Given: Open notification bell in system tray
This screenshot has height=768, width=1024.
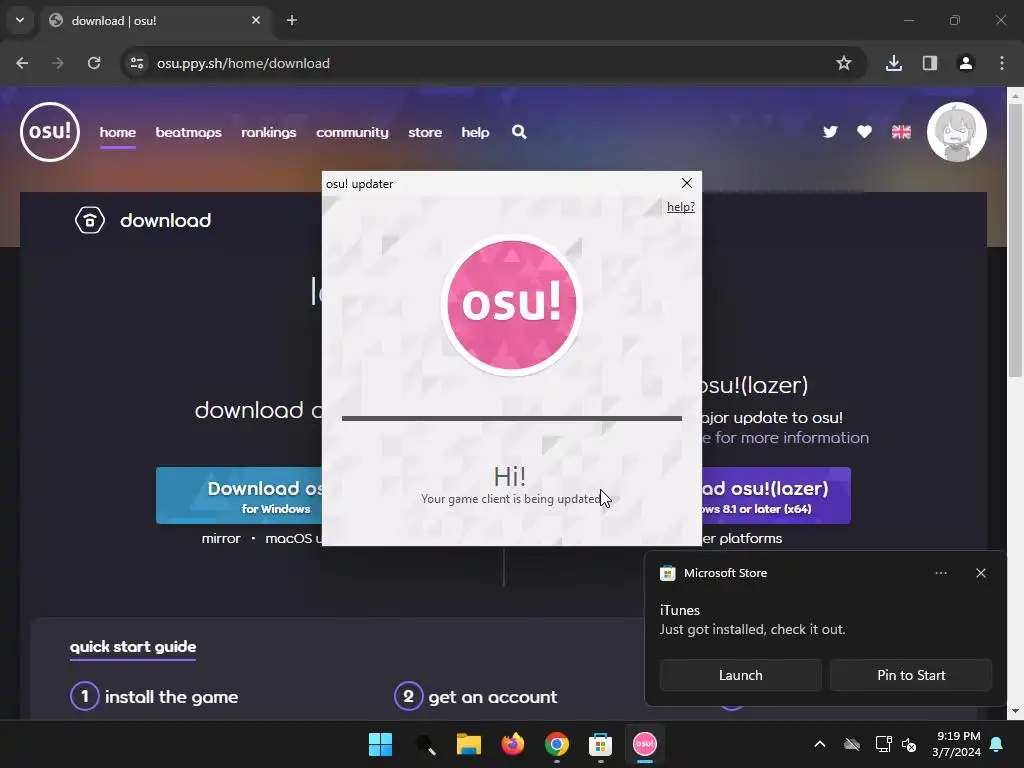Looking at the screenshot, I should coord(997,744).
